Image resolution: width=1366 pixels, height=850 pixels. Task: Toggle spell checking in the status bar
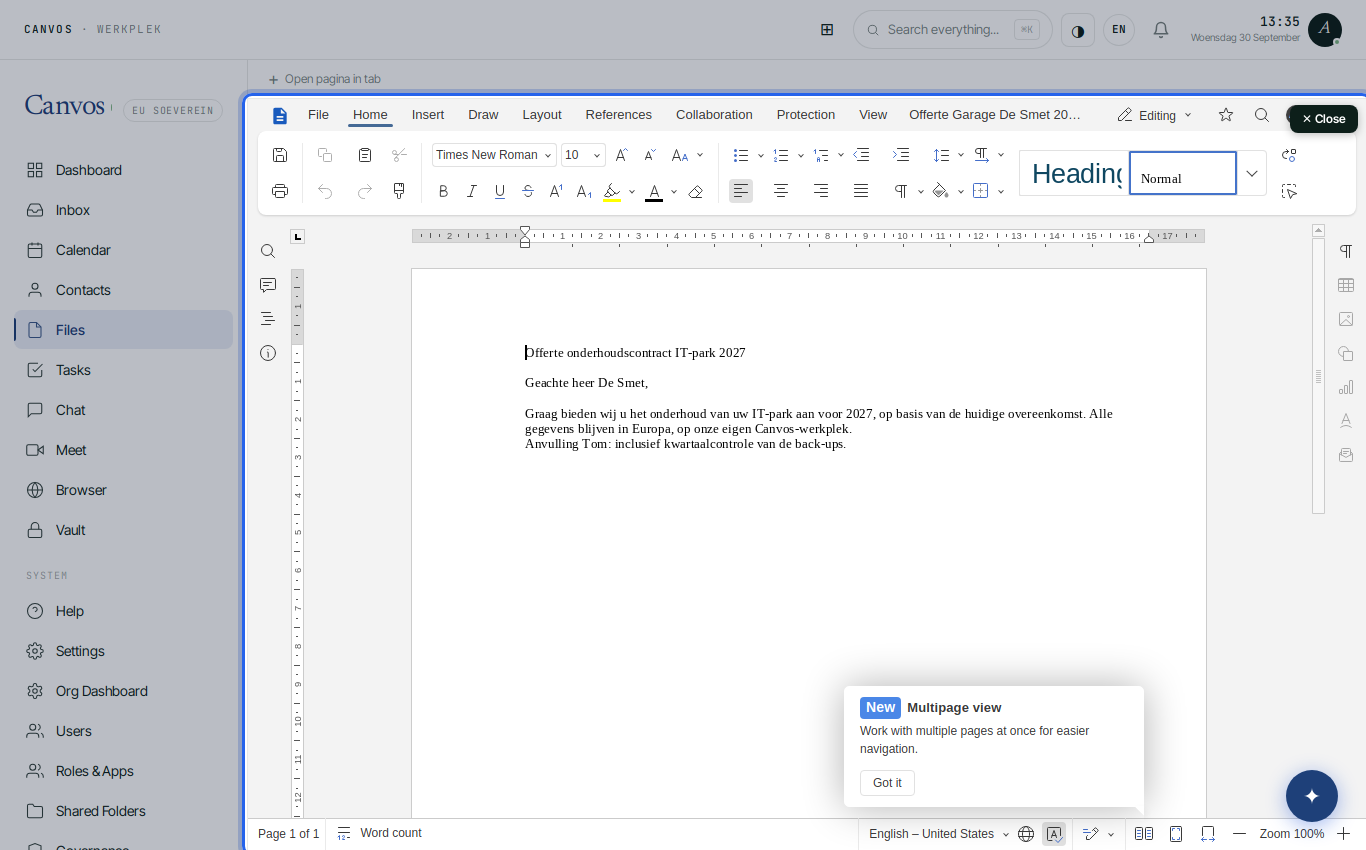1054,834
